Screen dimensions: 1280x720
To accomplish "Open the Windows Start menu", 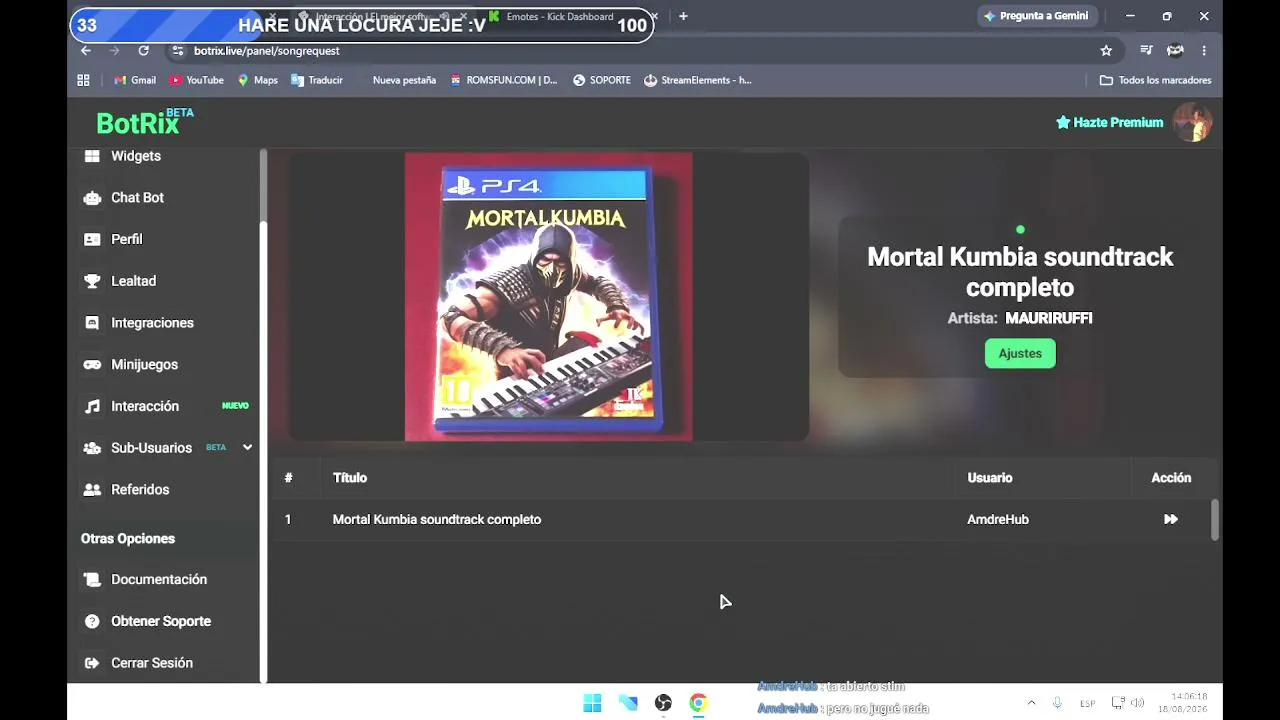I will point(592,704).
